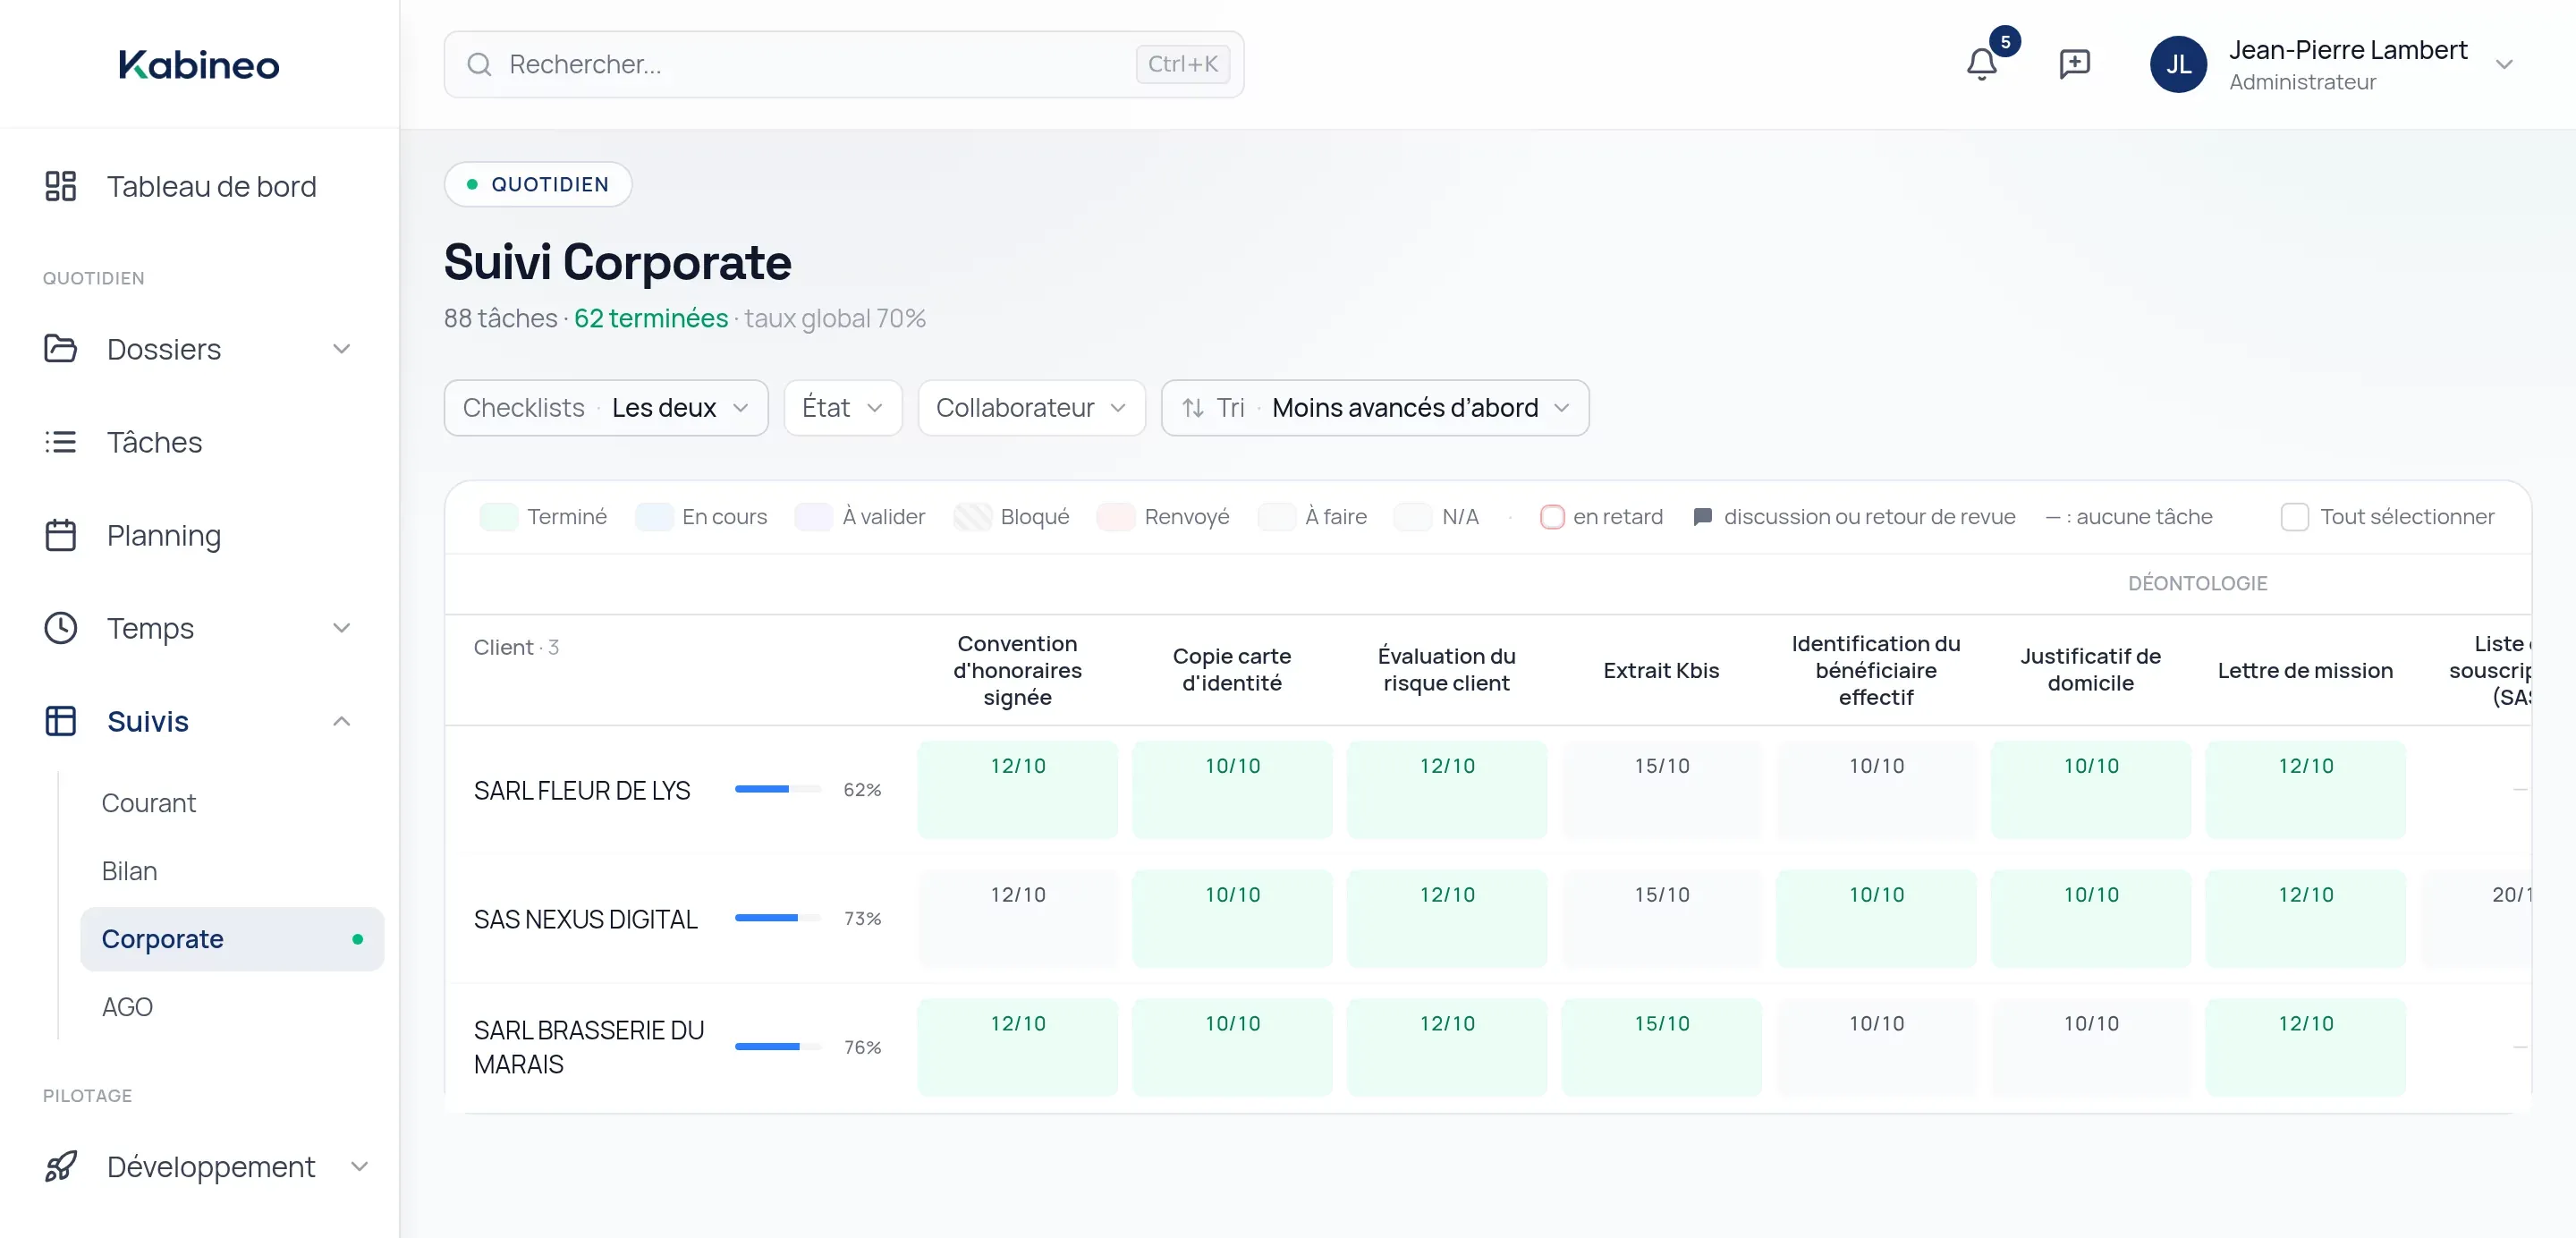
Task: Click the discussion flag legend icon
Action: (x=1702, y=517)
